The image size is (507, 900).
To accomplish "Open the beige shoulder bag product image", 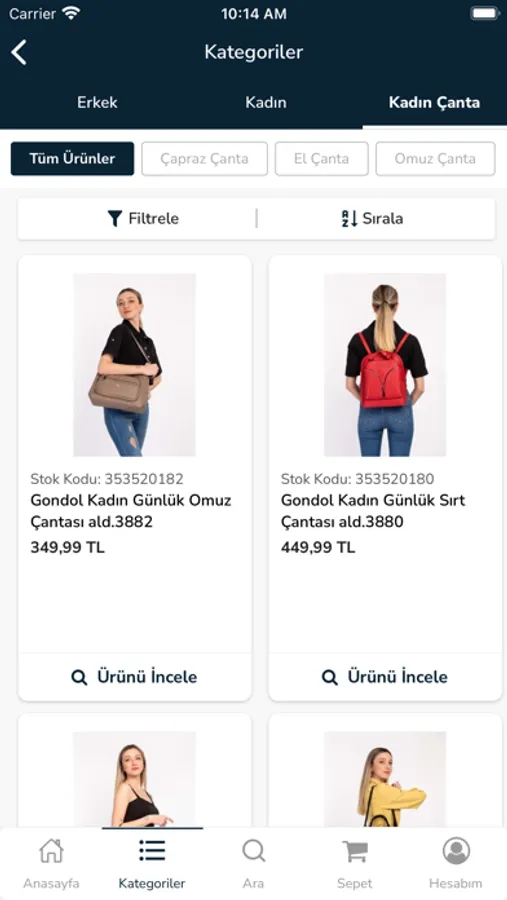I will pyautogui.click(x=134, y=365).
